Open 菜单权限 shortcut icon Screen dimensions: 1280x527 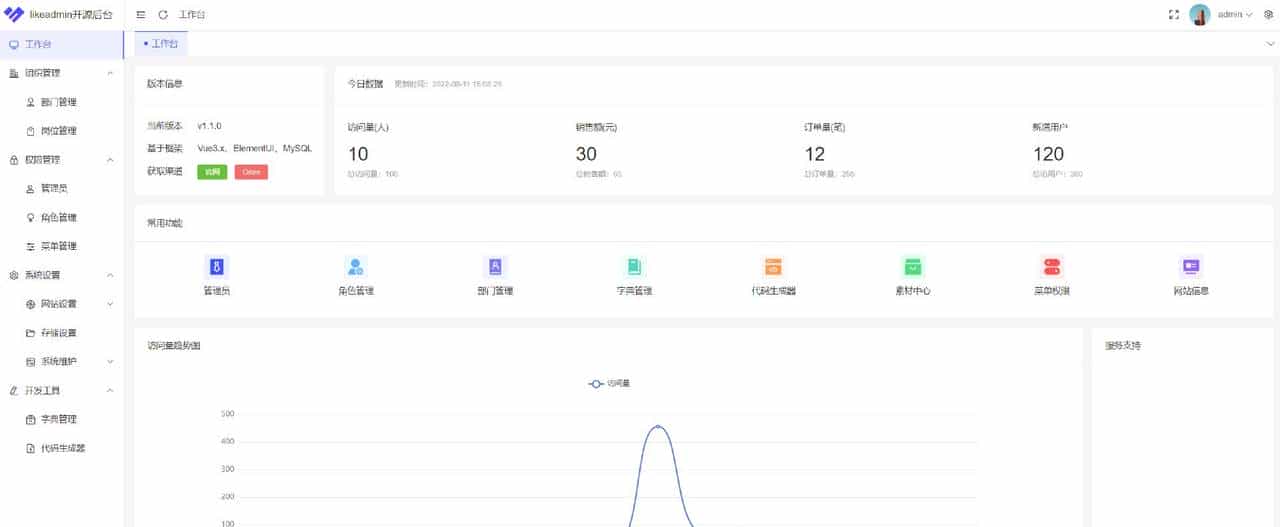[1051, 267]
